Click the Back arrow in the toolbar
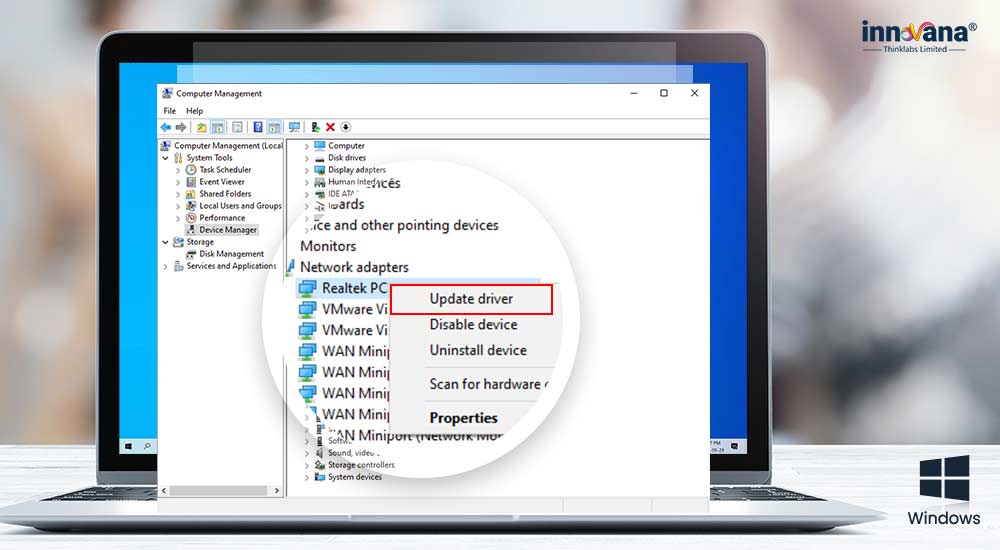The height and width of the screenshot is (550, 1000). pyautogui.click(x=166, y=128)
